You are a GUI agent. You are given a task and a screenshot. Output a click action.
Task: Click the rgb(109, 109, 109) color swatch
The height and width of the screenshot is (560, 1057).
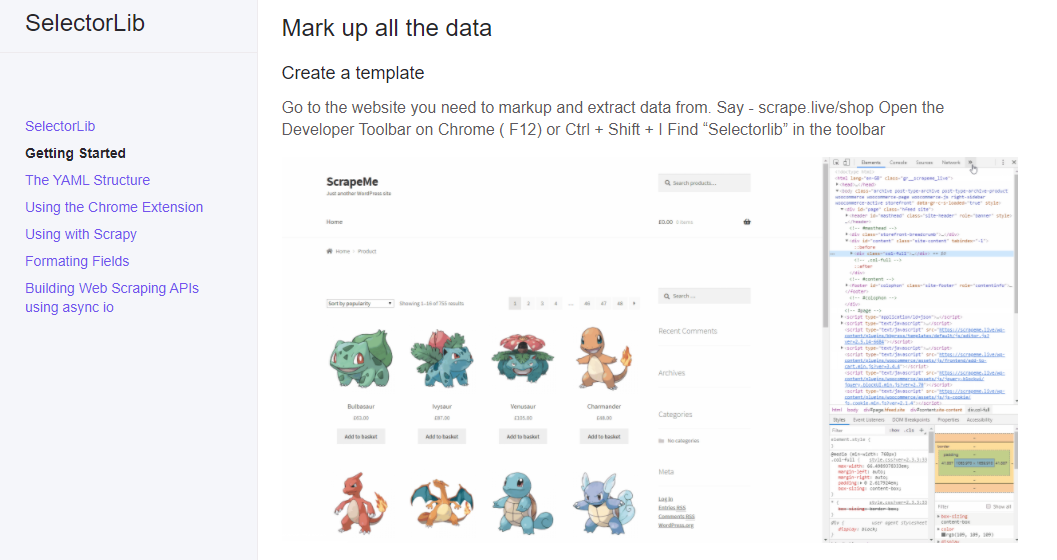(x=943, y=534)
